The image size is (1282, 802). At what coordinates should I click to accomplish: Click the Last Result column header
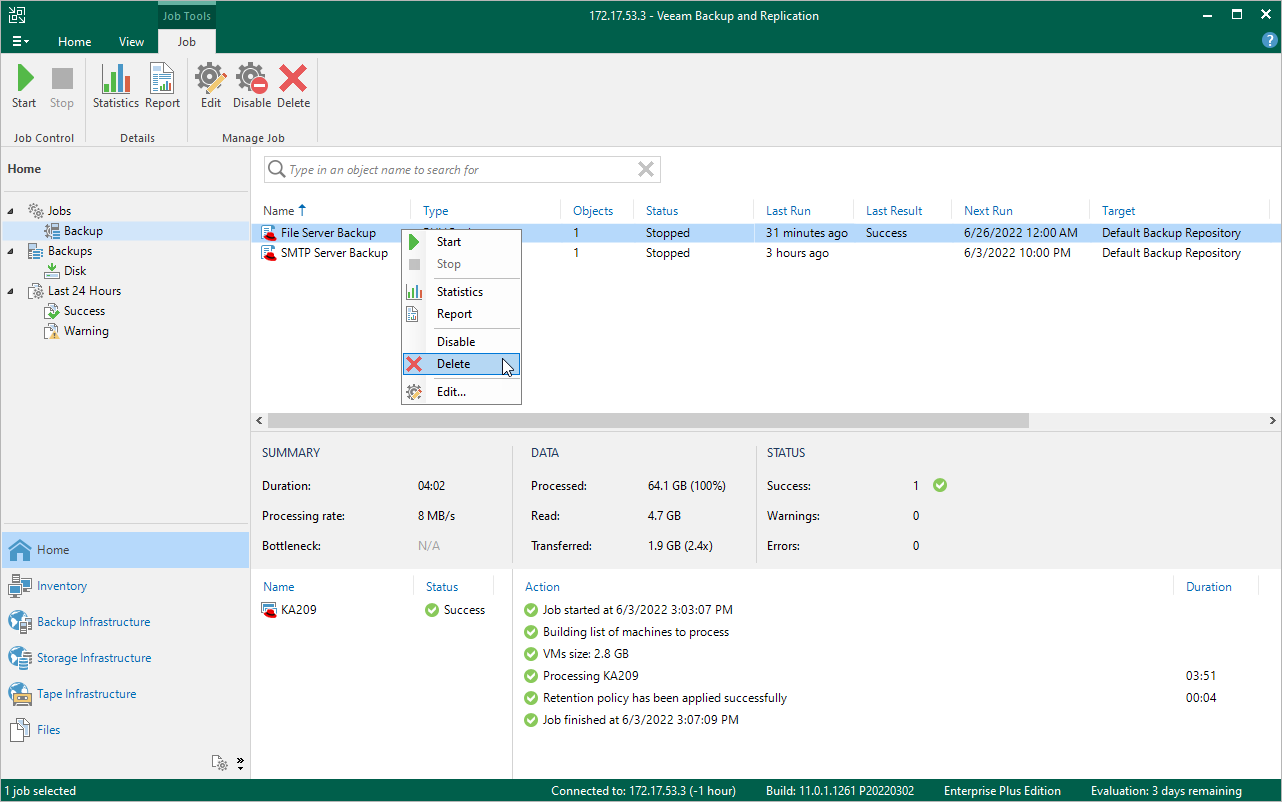point(894,211)
